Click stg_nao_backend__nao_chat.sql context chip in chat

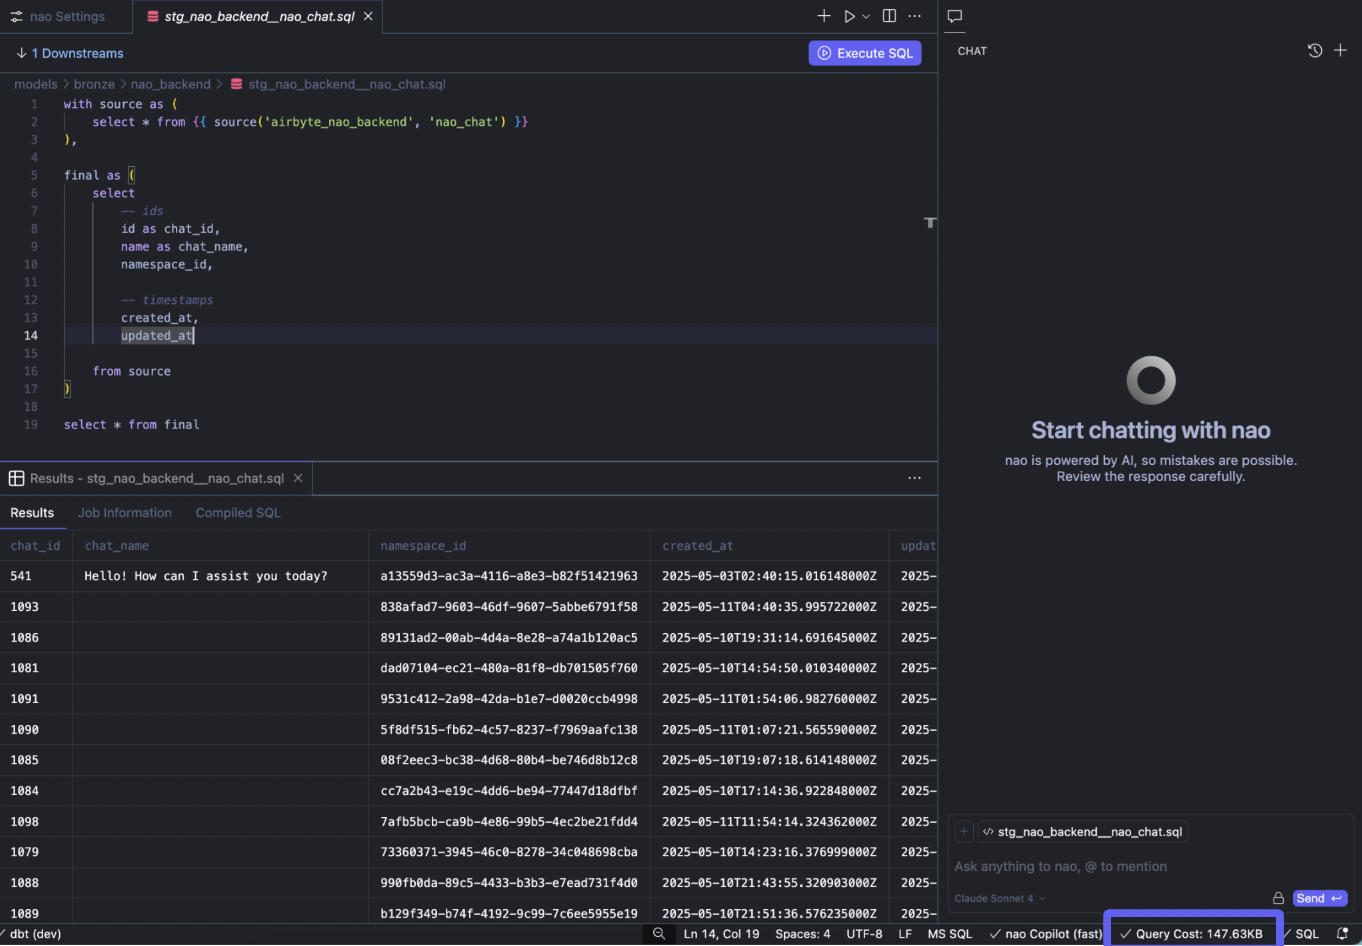click(1083, 832)
